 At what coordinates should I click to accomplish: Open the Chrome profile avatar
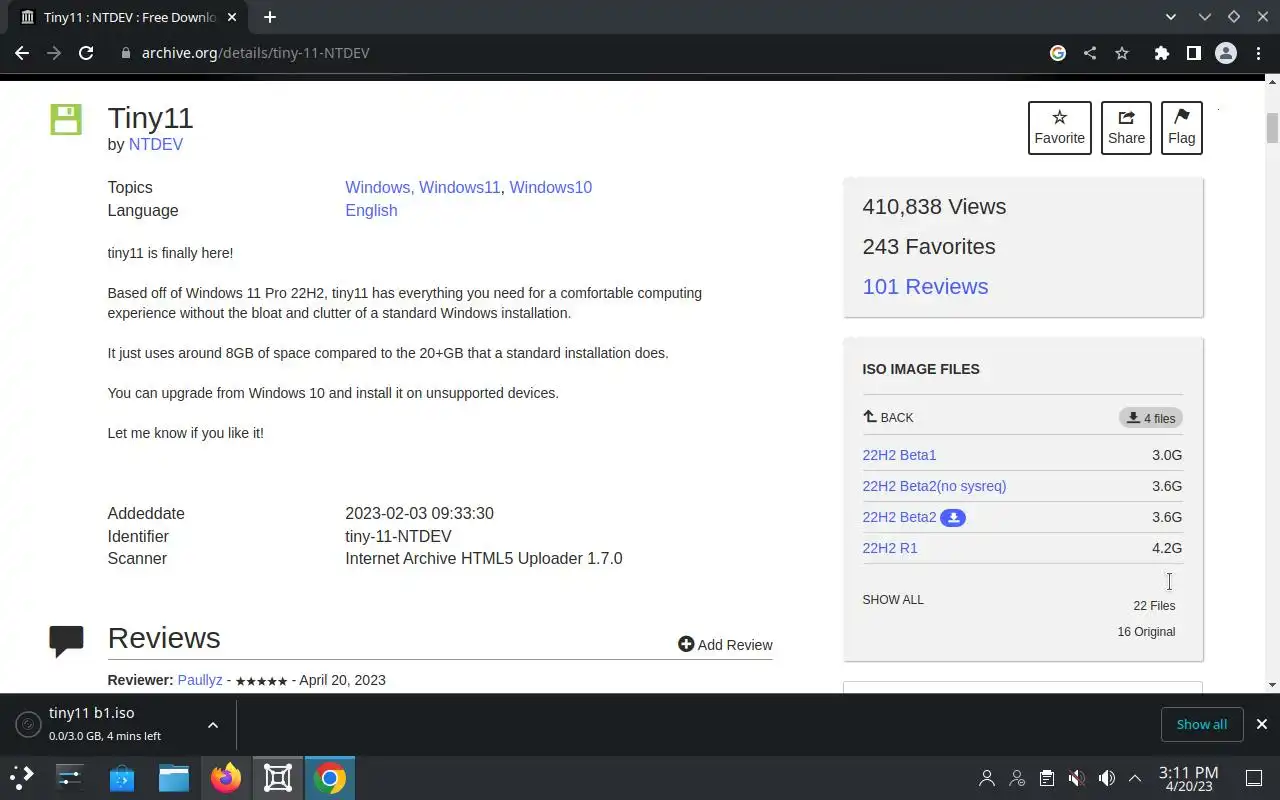[1226, 53]
